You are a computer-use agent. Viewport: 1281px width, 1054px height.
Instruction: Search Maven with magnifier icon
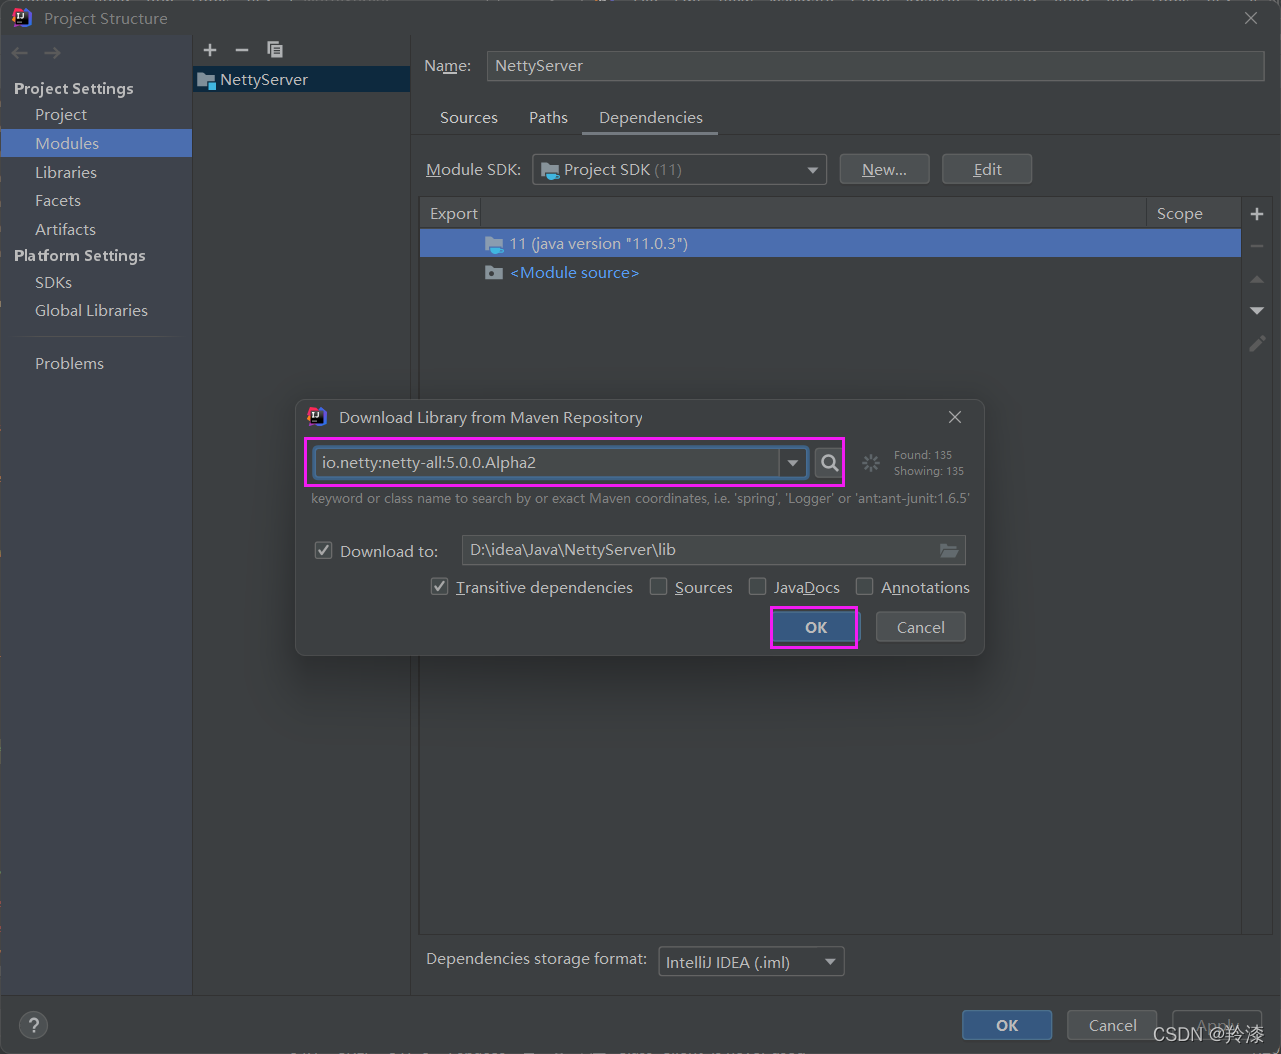click(829, 463)
